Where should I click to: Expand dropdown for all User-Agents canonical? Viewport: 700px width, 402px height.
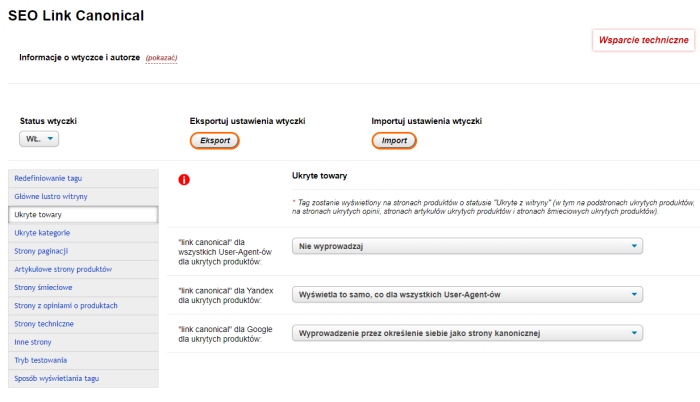[467, 246]
